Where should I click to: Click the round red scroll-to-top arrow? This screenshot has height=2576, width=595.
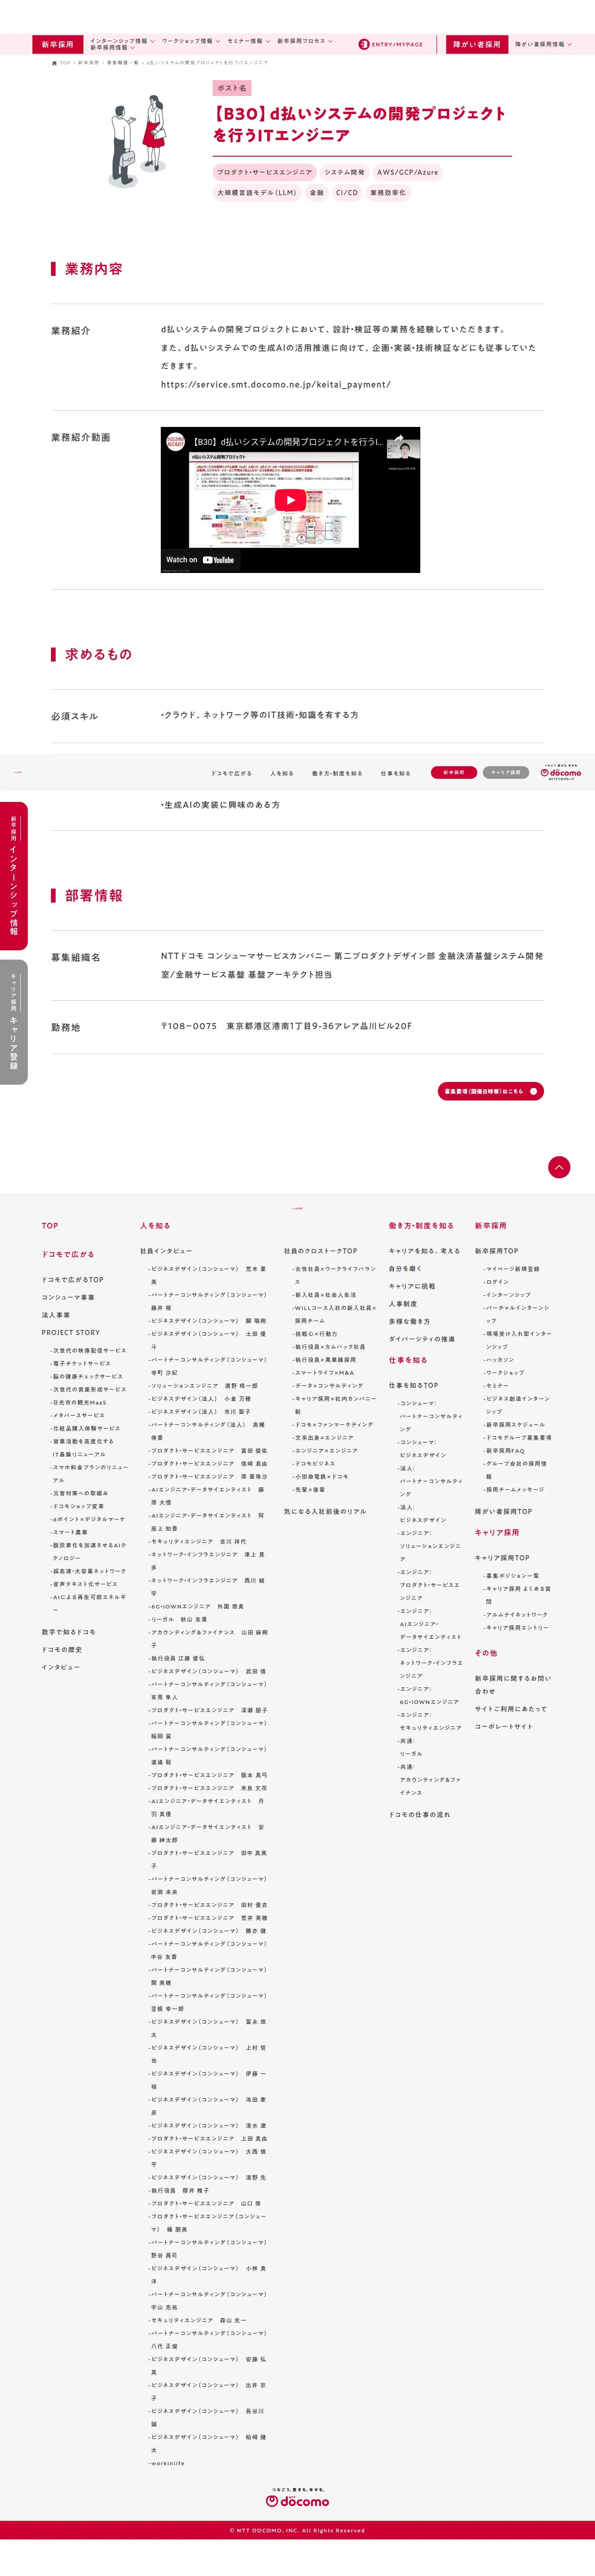(x=559, y=1167)
